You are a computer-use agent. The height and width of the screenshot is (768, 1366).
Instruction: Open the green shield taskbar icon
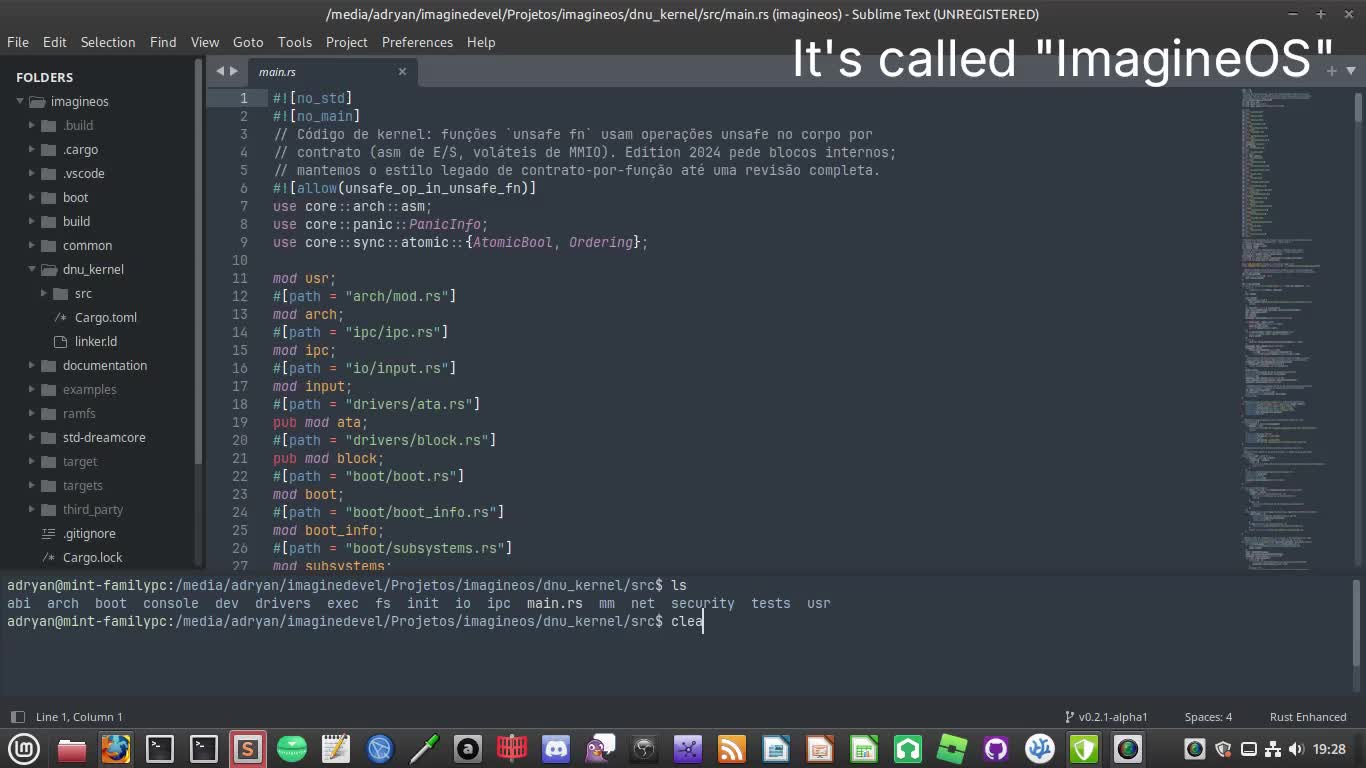(x=1083, y=748)
